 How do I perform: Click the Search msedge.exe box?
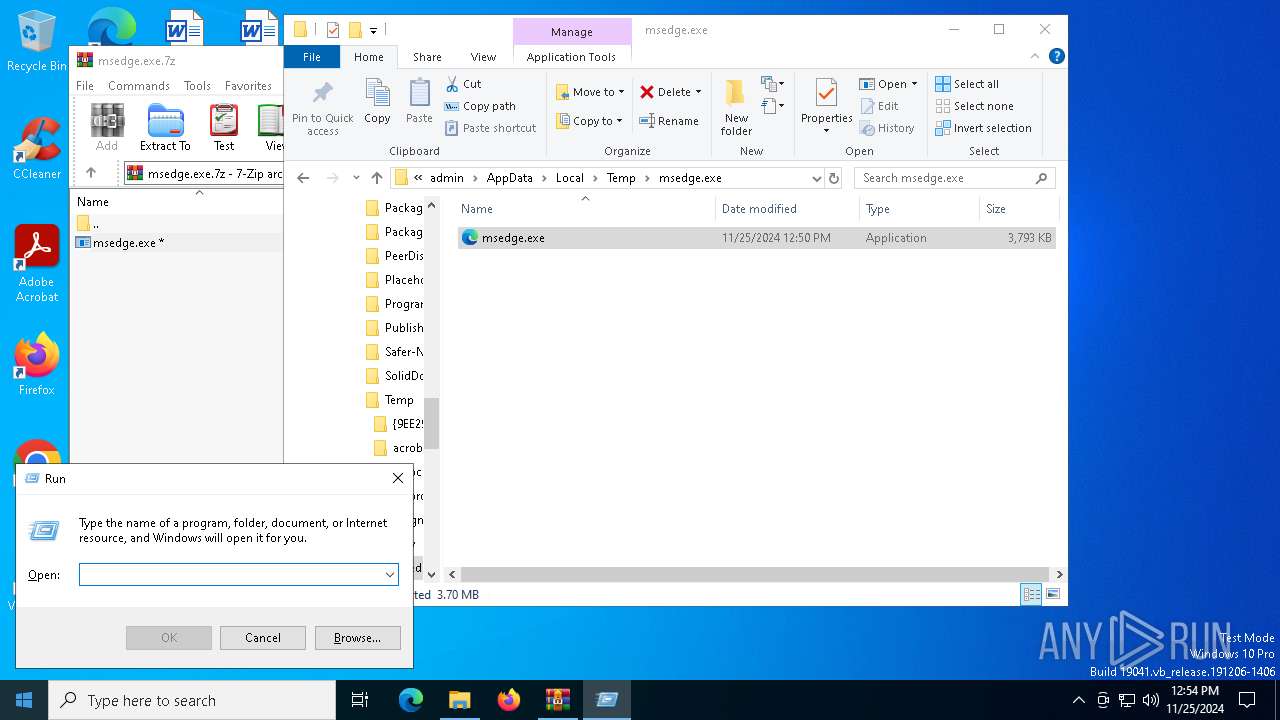click(954, 178)
